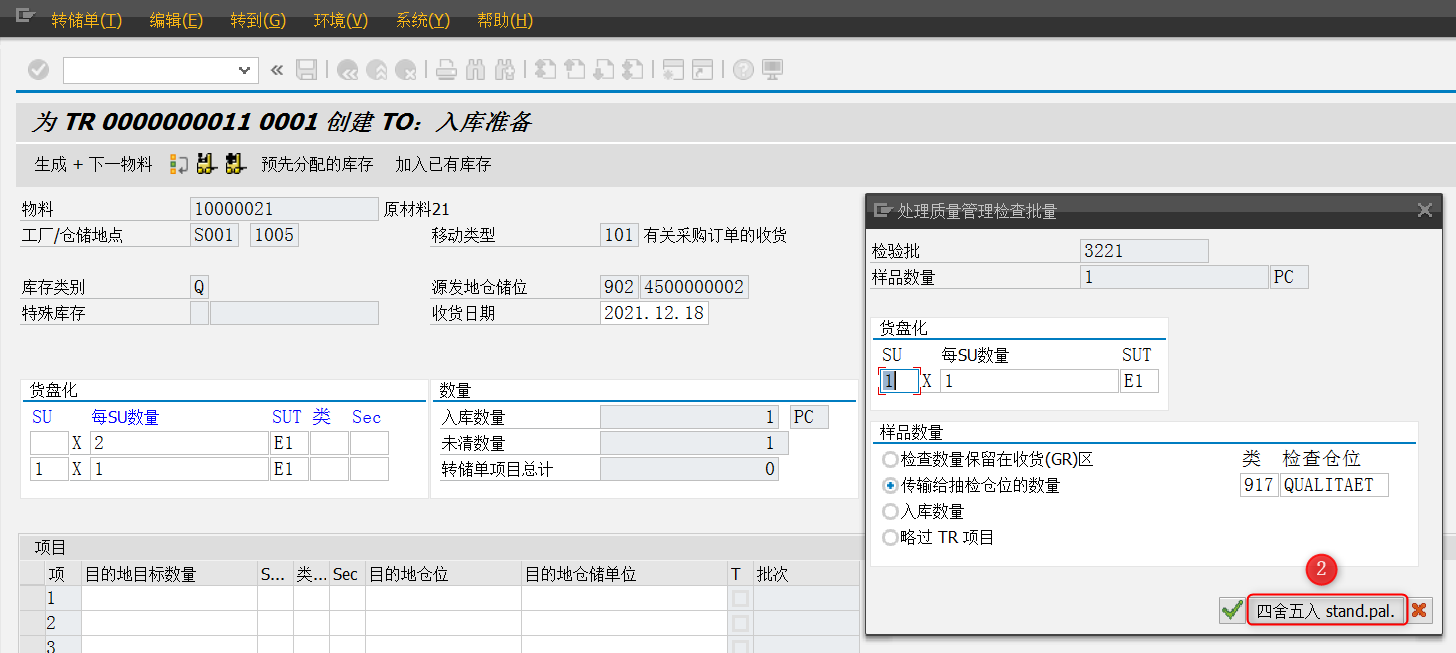Open the 转到(G) menu
This screenshot has height=653, width=1456.
coord(258,19)
